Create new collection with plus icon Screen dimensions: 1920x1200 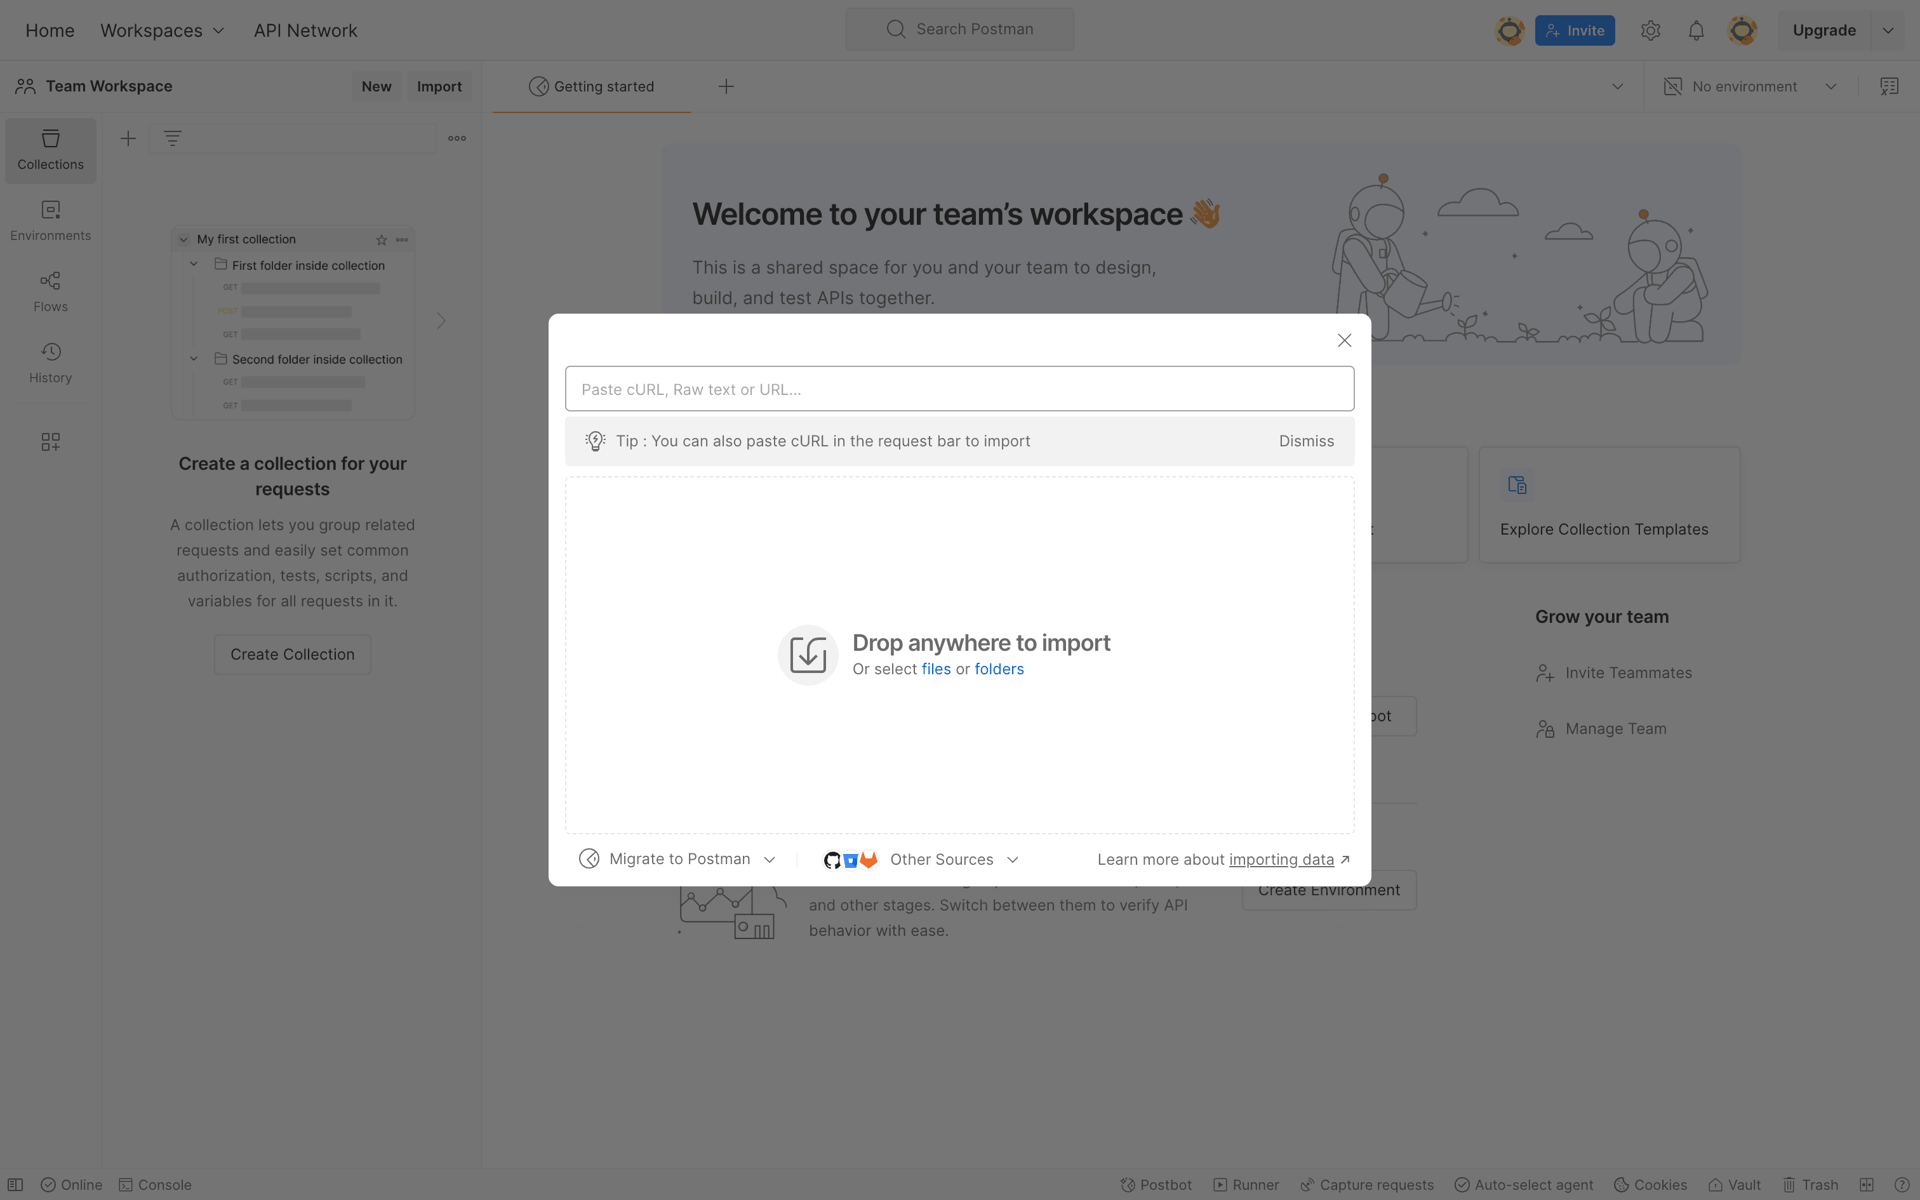128,138
